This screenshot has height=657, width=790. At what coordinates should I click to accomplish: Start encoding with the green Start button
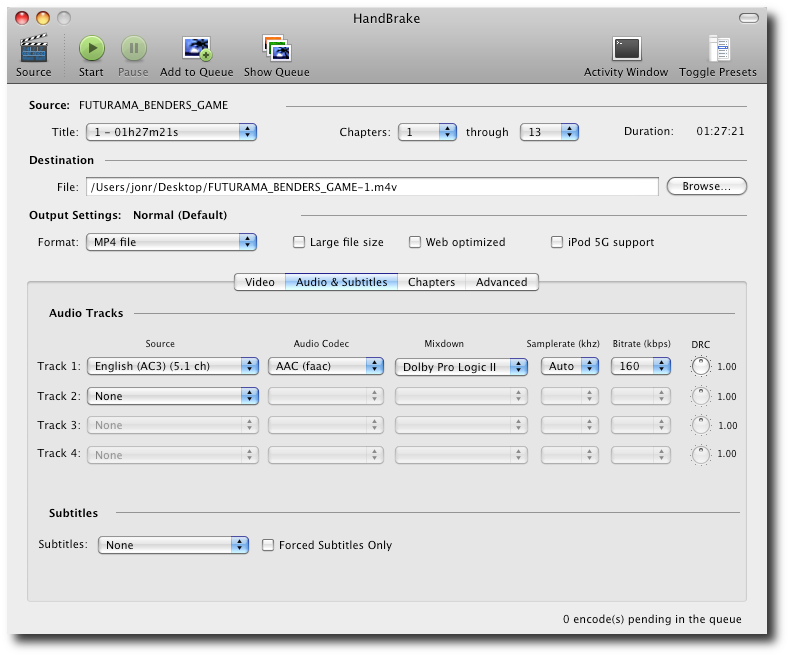[92, 48]
